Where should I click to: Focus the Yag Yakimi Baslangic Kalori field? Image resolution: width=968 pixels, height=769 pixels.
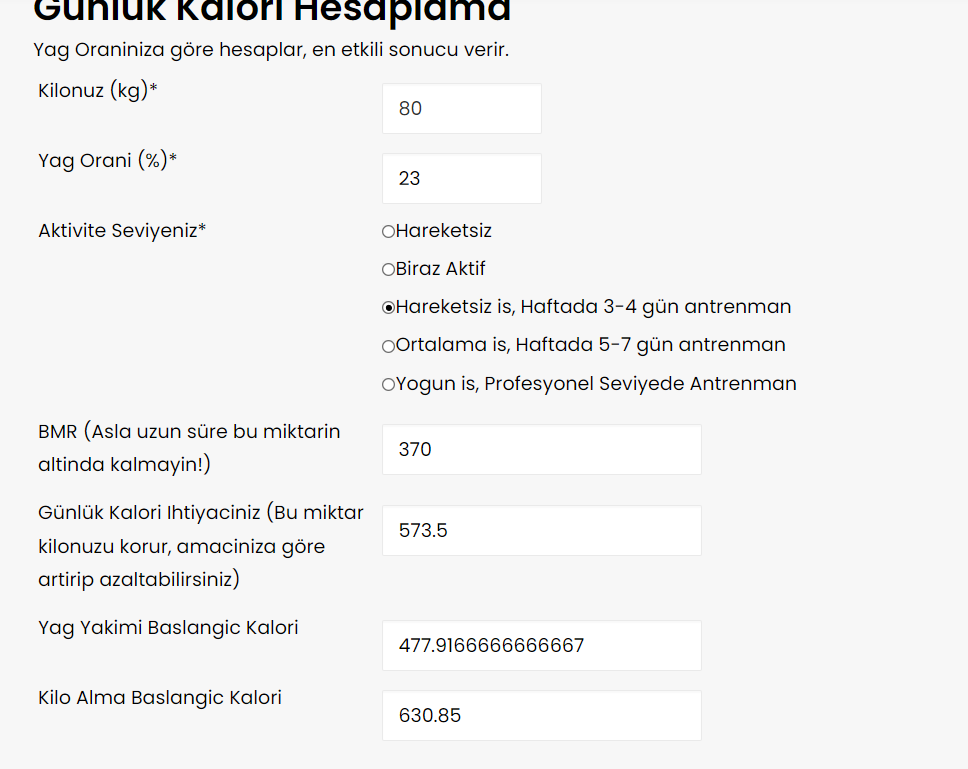click(x=541, y=646)
